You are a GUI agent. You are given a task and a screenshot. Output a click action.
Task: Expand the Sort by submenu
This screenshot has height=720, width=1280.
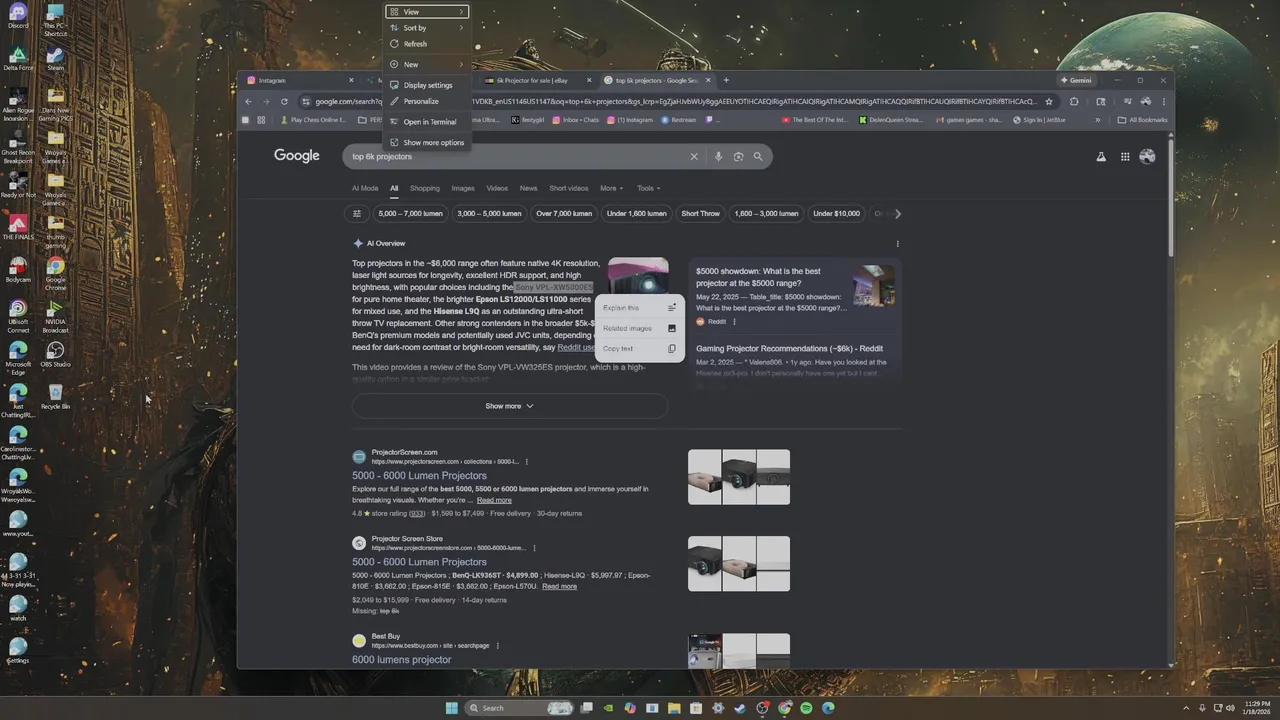point(427,28)
